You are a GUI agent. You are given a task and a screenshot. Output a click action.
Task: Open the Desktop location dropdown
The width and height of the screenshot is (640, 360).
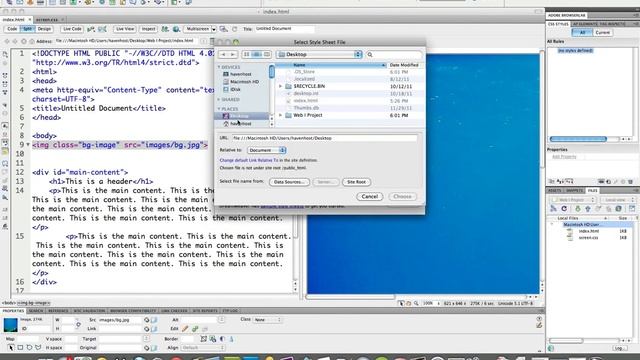click(x=319, y=54)
